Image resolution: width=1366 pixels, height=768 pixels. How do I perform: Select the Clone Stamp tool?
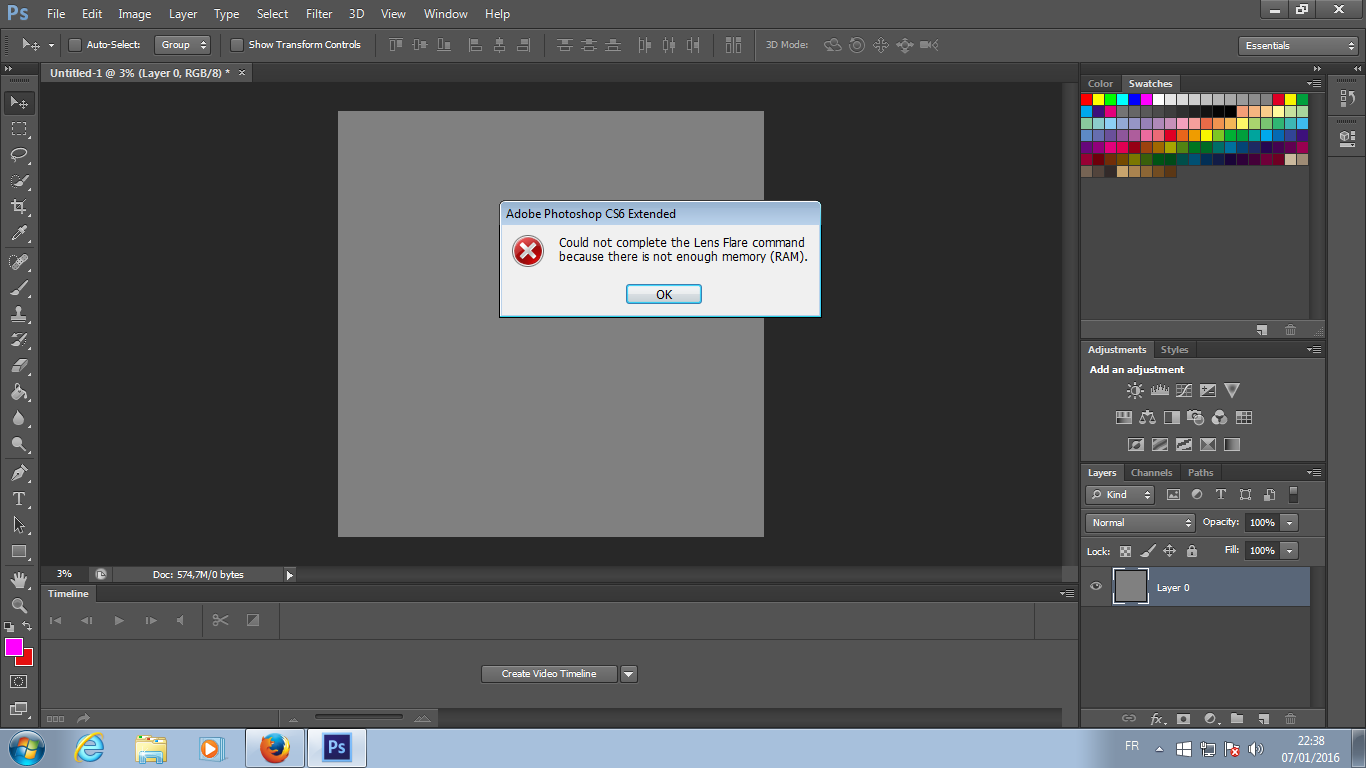point(19,314)
